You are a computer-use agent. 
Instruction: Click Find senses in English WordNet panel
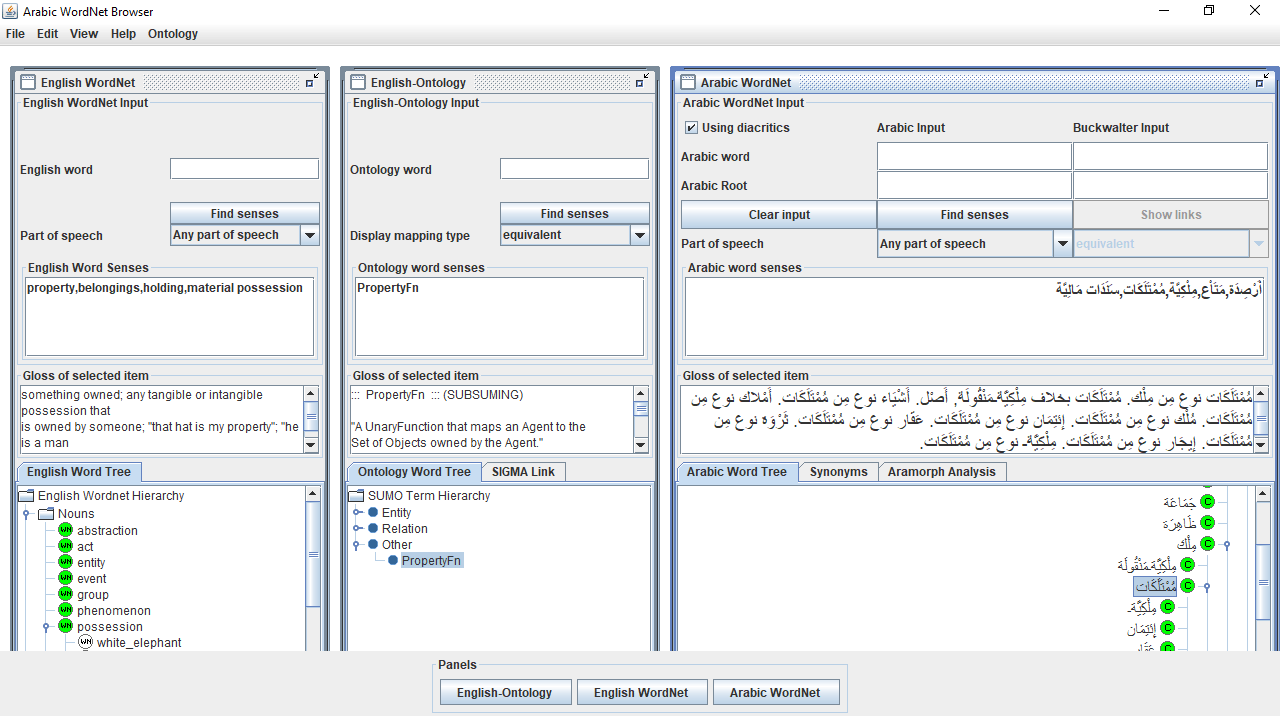[245, 213]
